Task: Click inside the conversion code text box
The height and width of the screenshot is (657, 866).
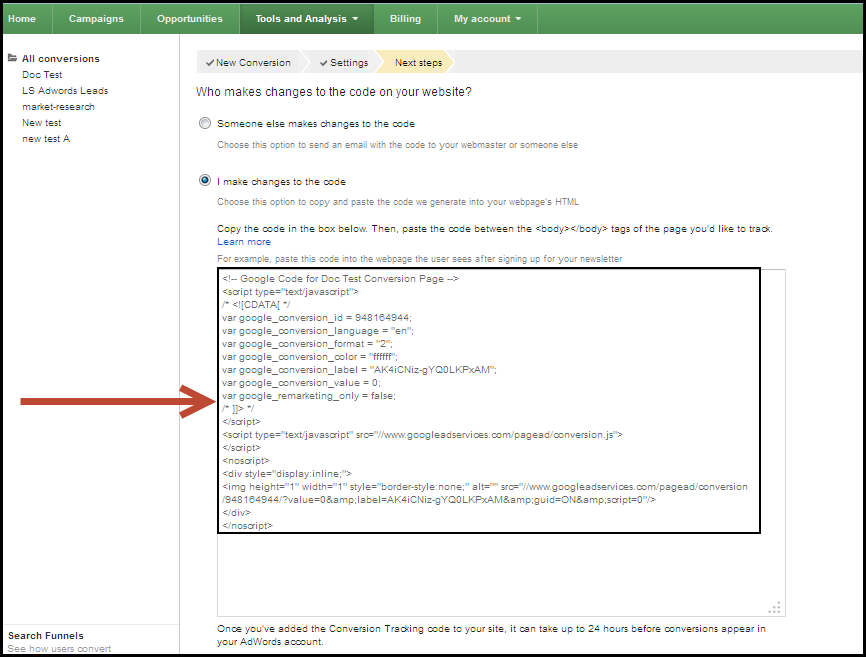Action: pyautogui.click(x=500, y=570)
